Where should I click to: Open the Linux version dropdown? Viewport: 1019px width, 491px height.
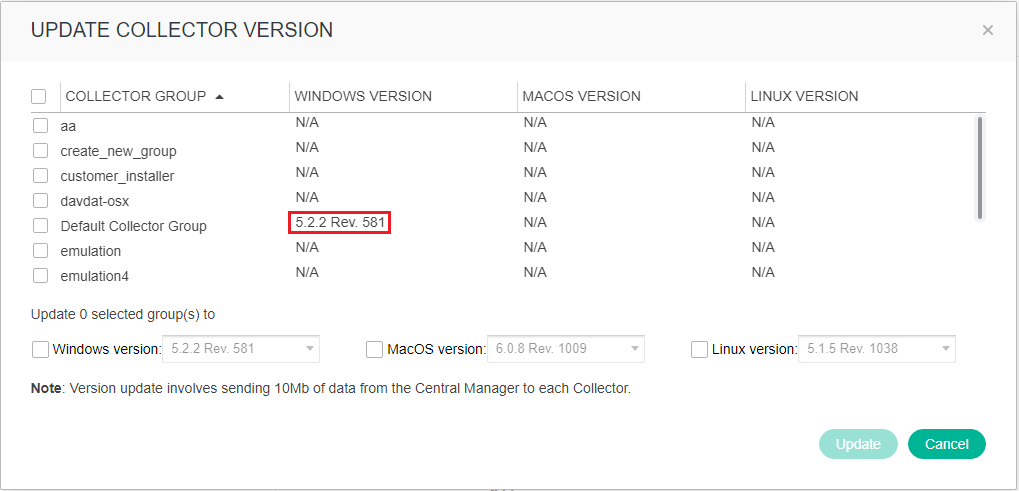coord(876,349)
